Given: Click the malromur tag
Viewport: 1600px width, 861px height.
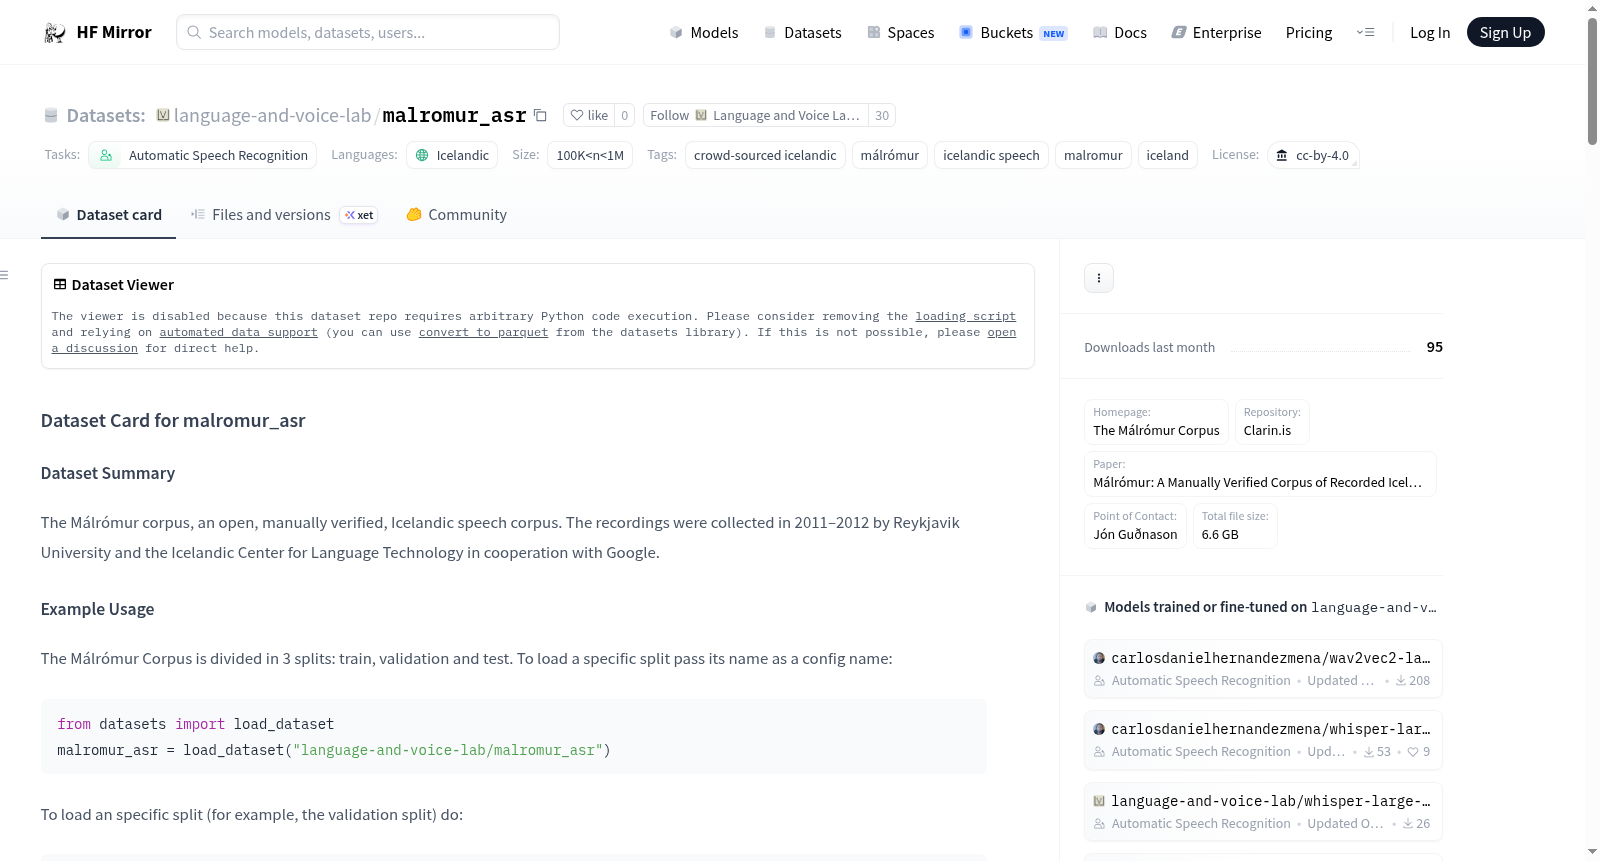Looking at the screenshot, I should tap(1093, 155).
